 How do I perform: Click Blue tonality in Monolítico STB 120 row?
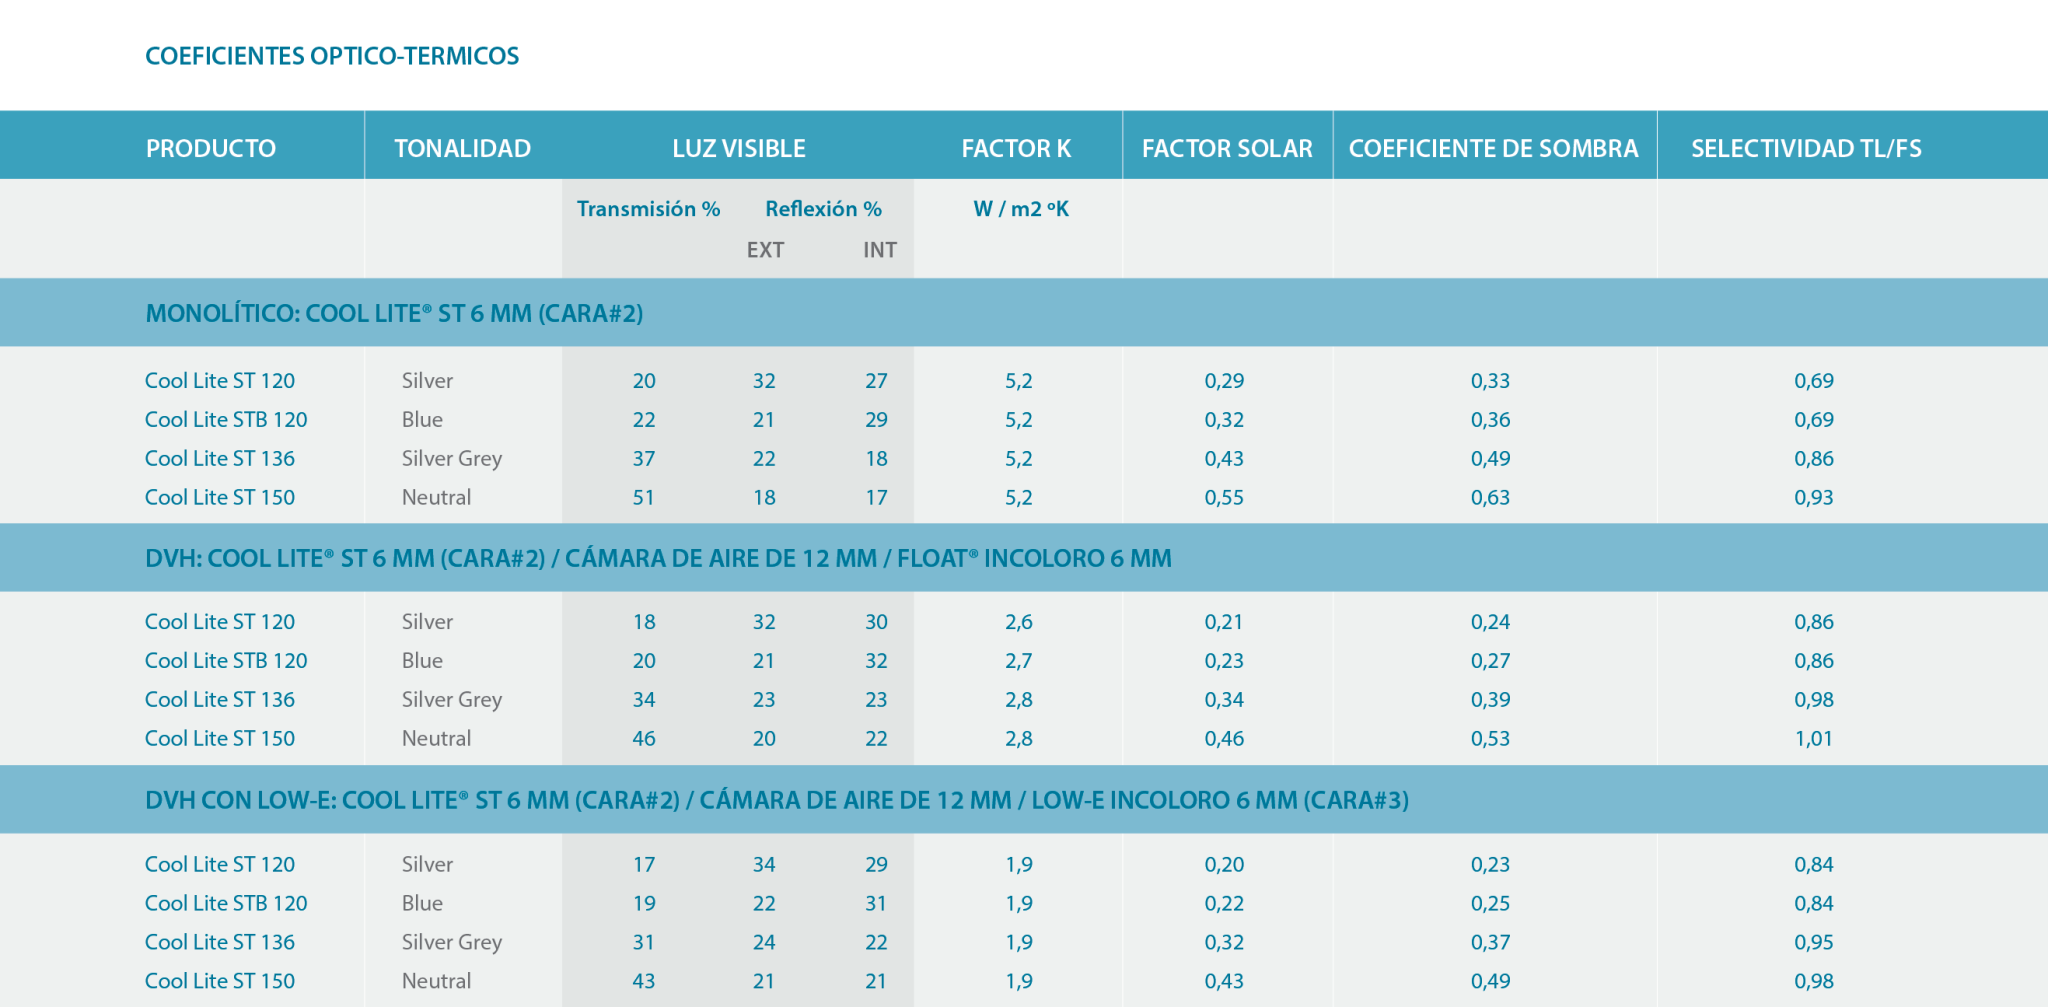click(422, 420)
